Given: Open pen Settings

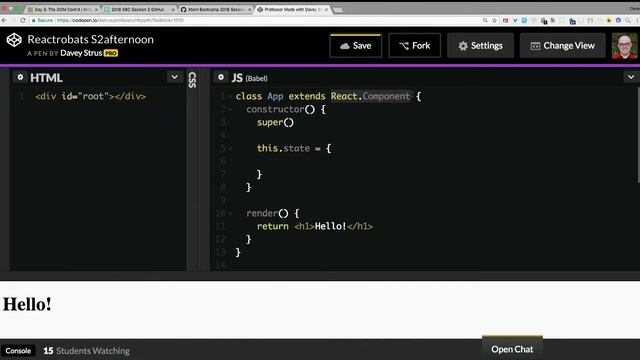Looking at the screenshot, I should pos(480,46).
